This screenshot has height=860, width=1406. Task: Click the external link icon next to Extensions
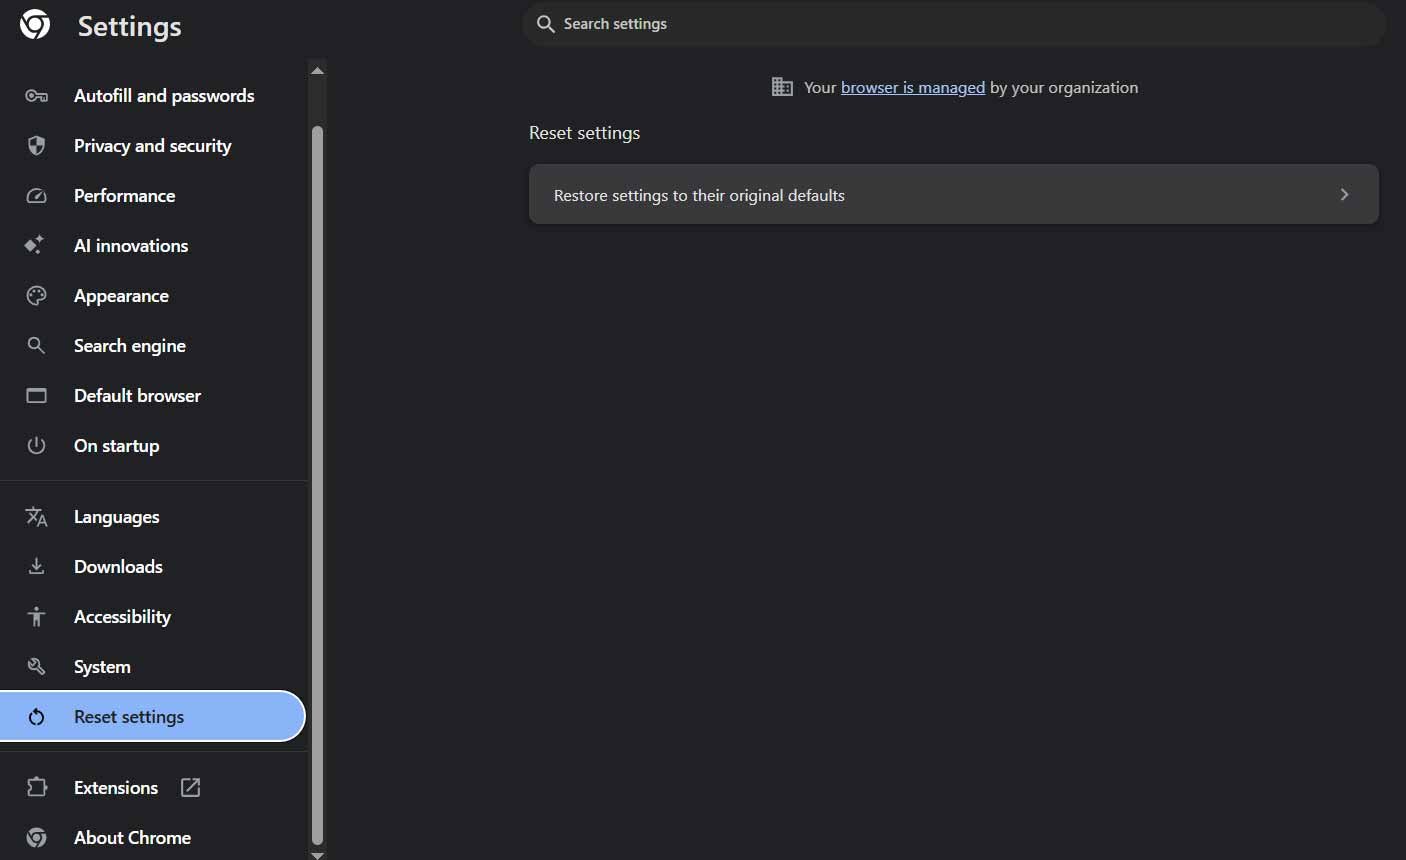(190, 787)
